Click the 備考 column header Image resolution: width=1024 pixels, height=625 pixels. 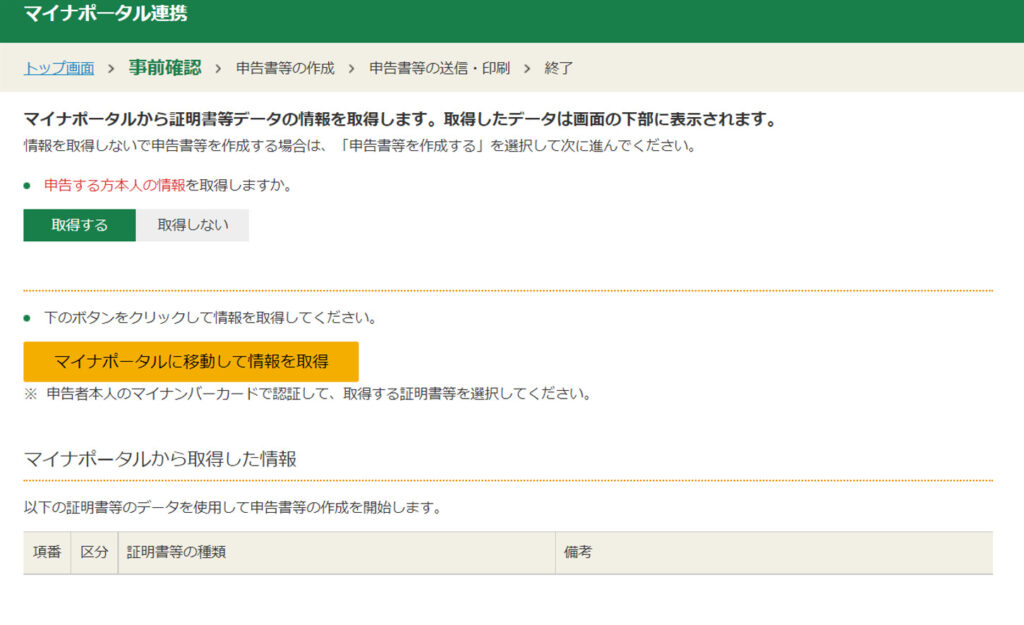(774, 553)
